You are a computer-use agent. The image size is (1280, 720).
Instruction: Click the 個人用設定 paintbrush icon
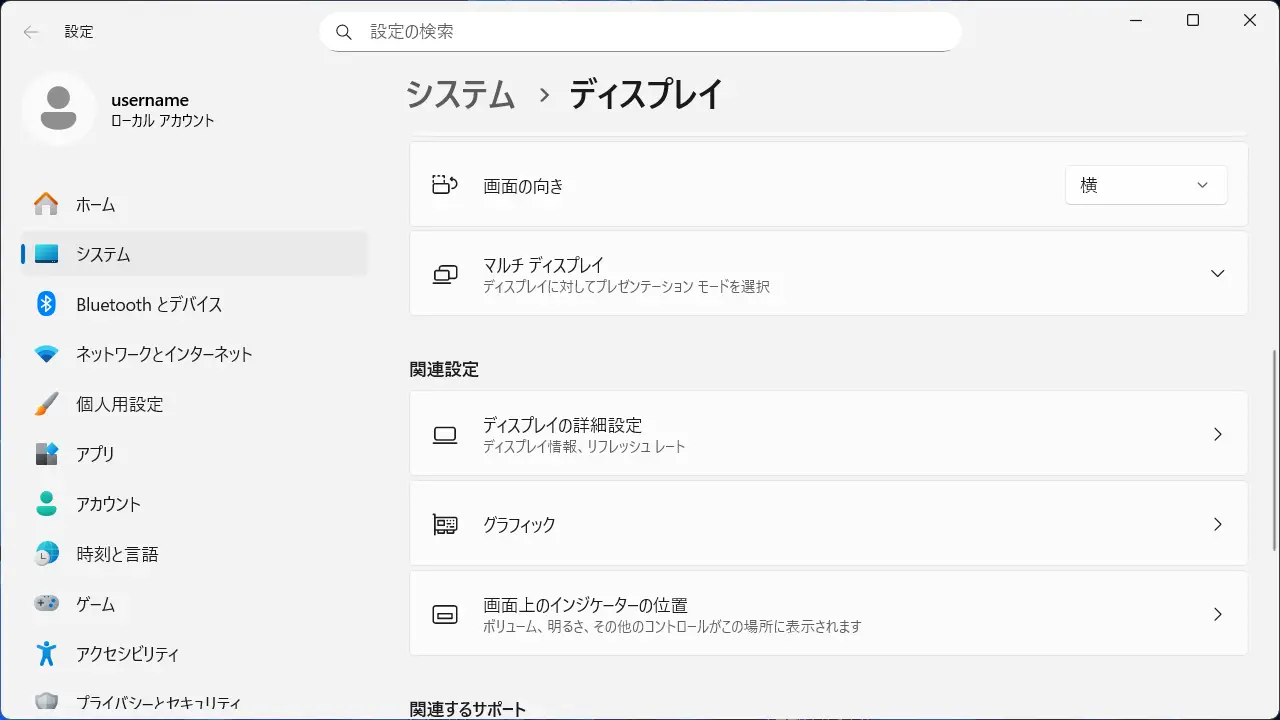coord(46,404)
